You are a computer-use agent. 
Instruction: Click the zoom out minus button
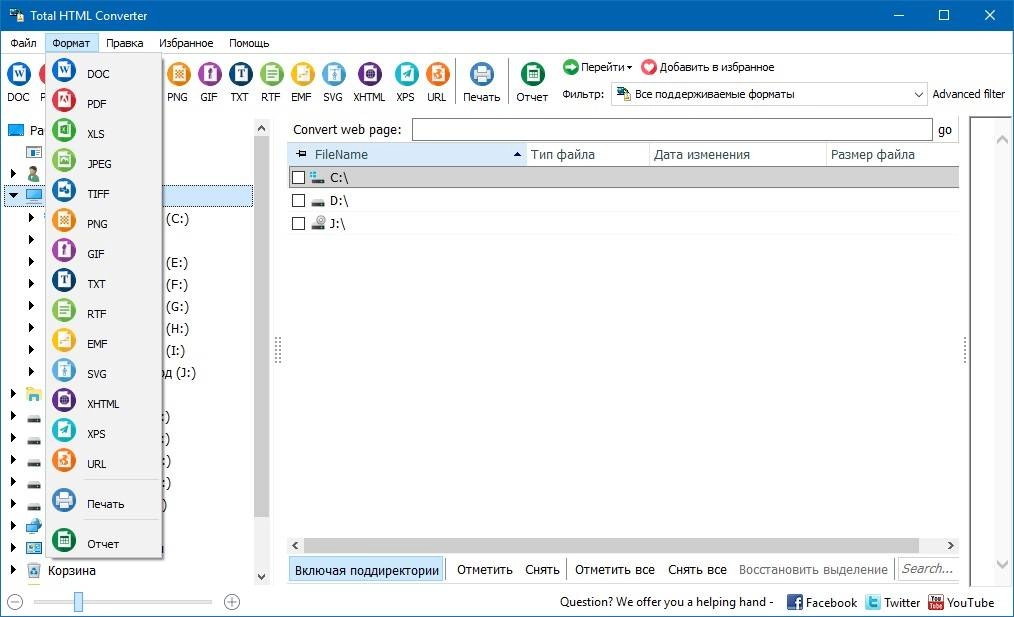click(x=16, y=602)
